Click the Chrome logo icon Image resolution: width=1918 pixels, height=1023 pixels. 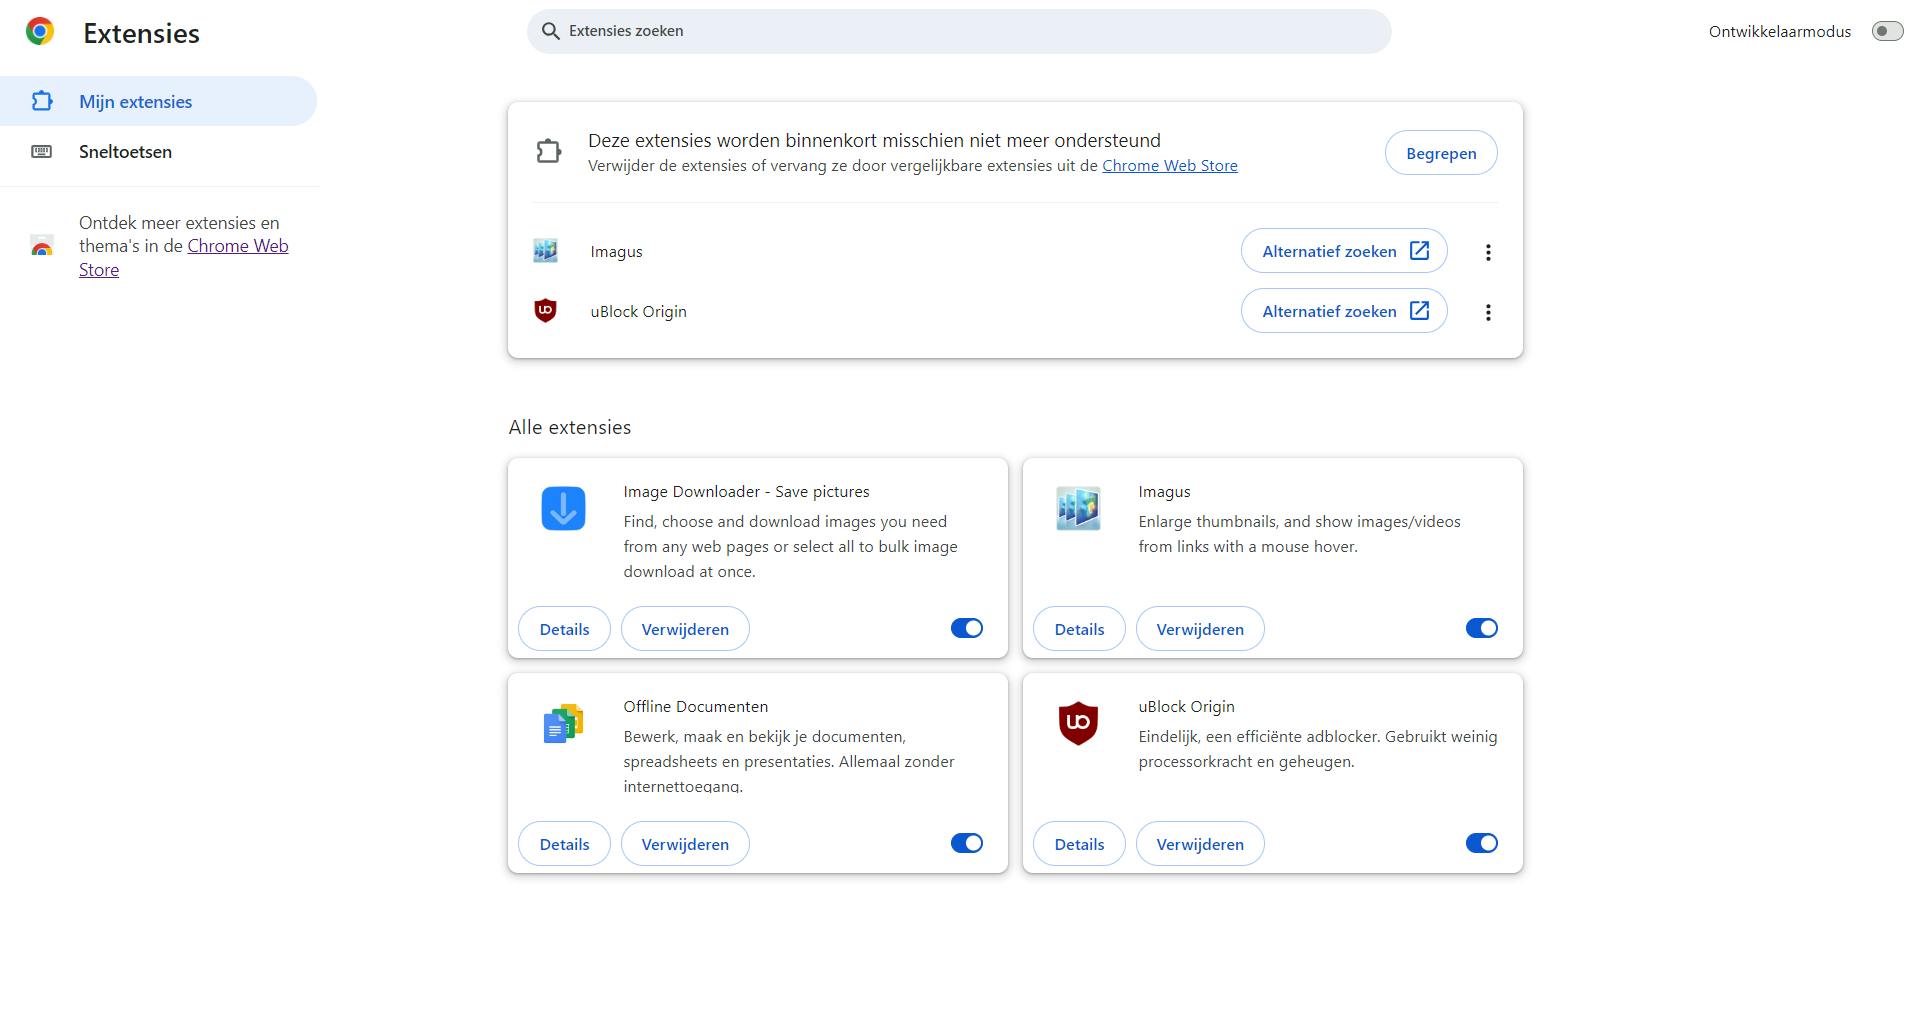pos(40,32)
